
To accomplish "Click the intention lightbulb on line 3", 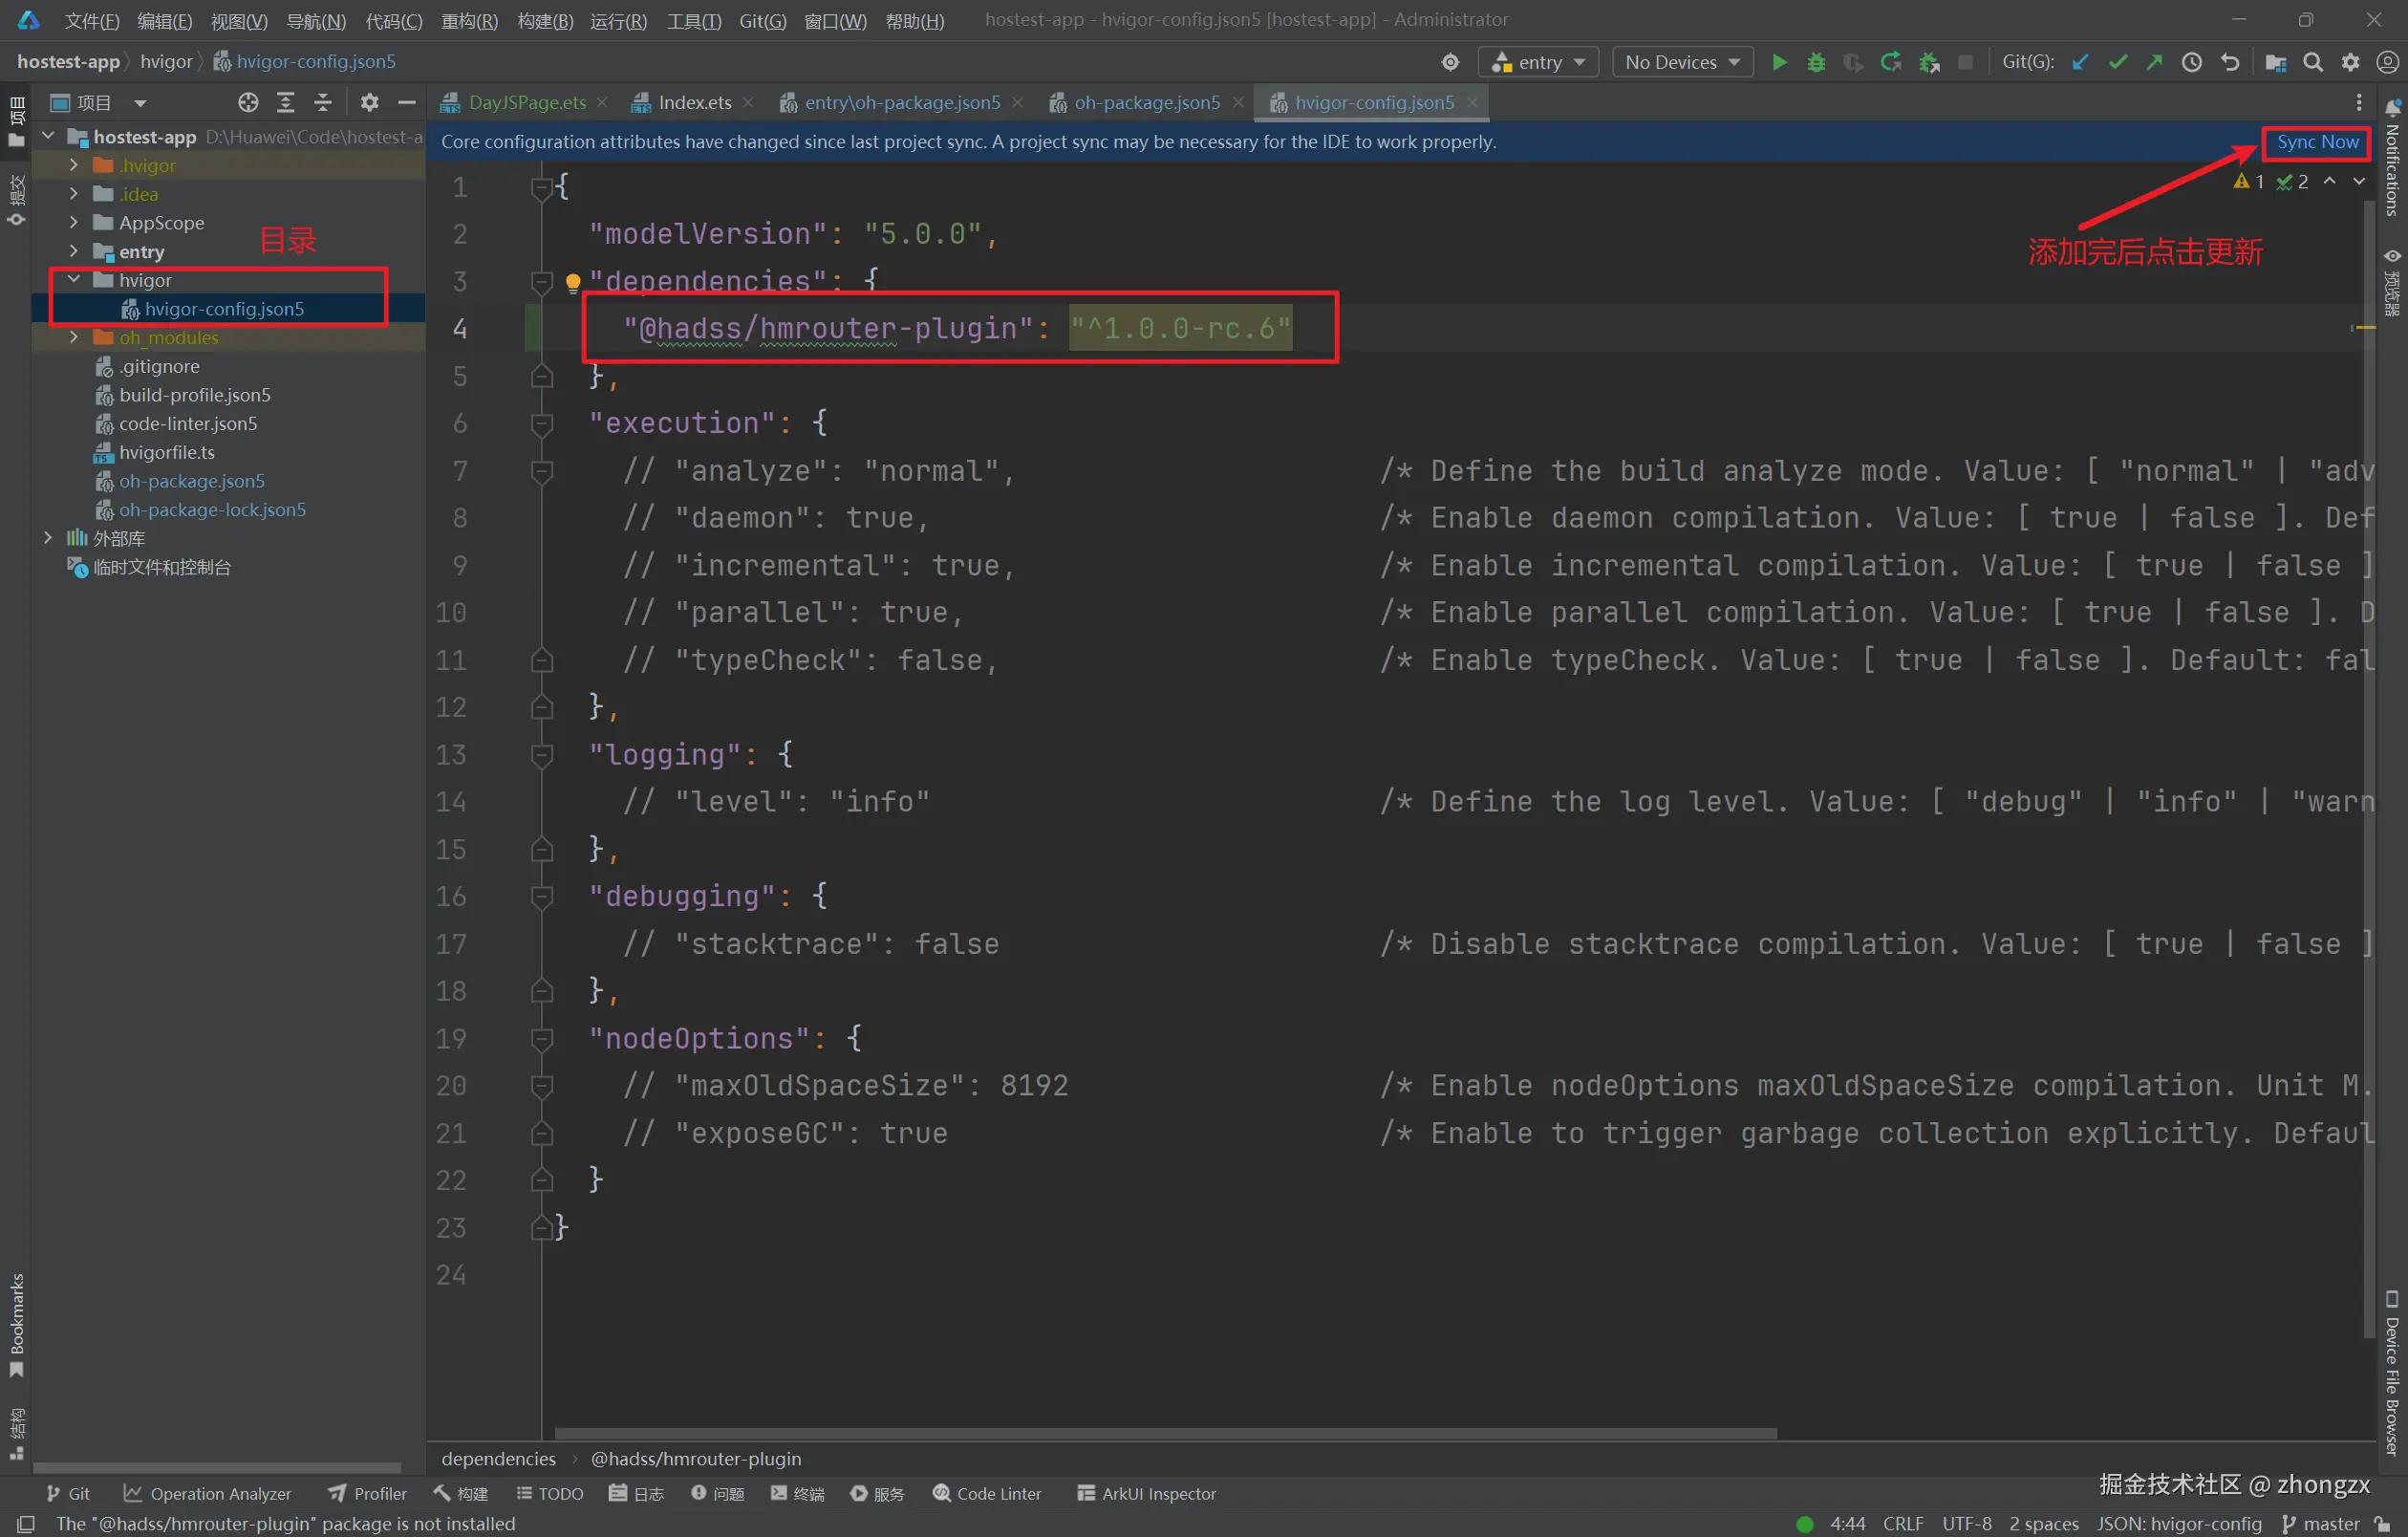I will click(x=573, y=282).
